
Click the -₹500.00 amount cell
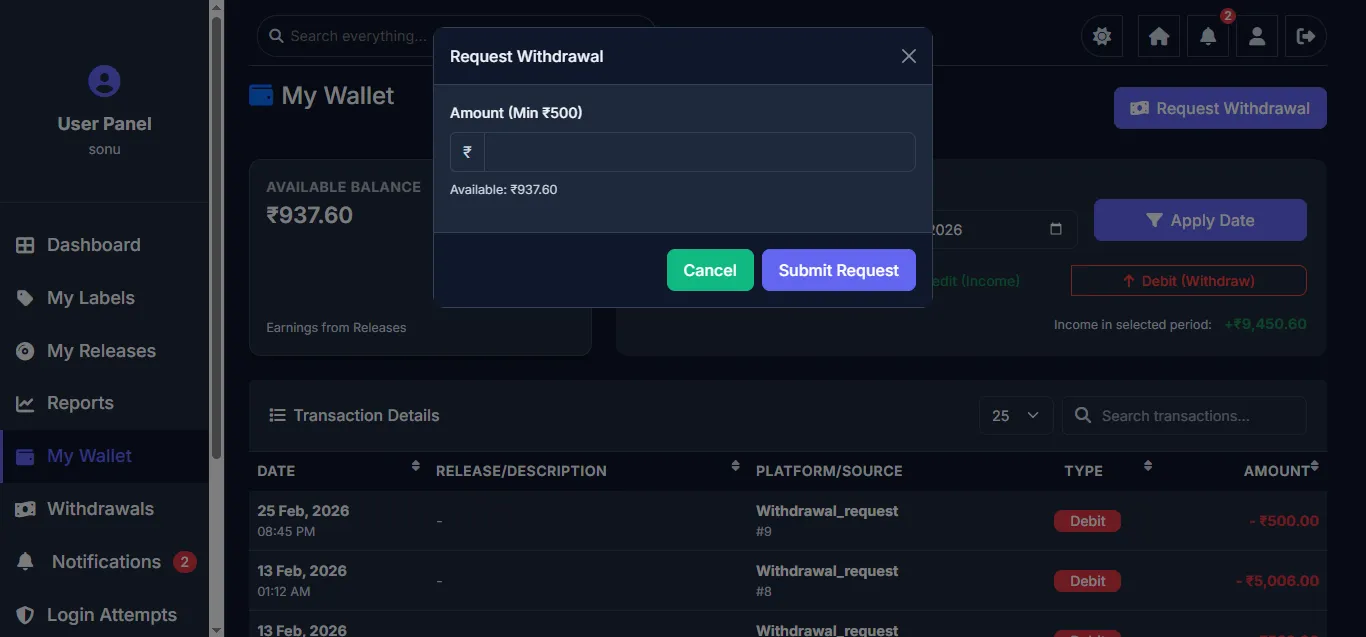[x=1284, y=521]
